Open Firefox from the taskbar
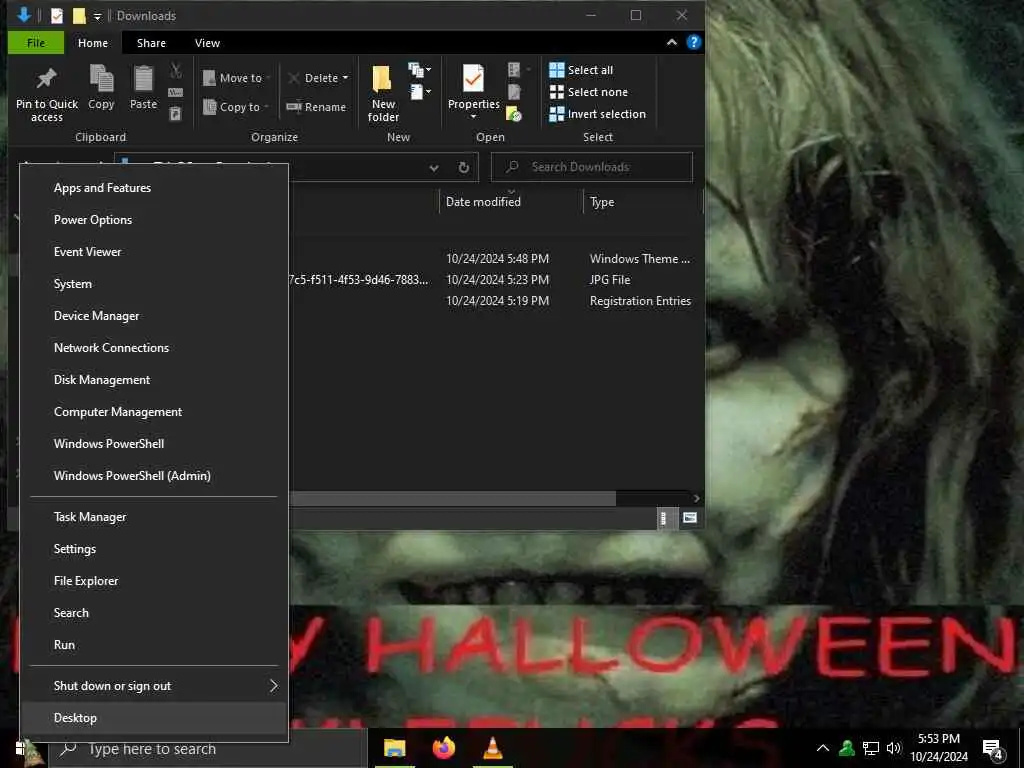Screen dimensions: 1024x768 coord(444,748)
